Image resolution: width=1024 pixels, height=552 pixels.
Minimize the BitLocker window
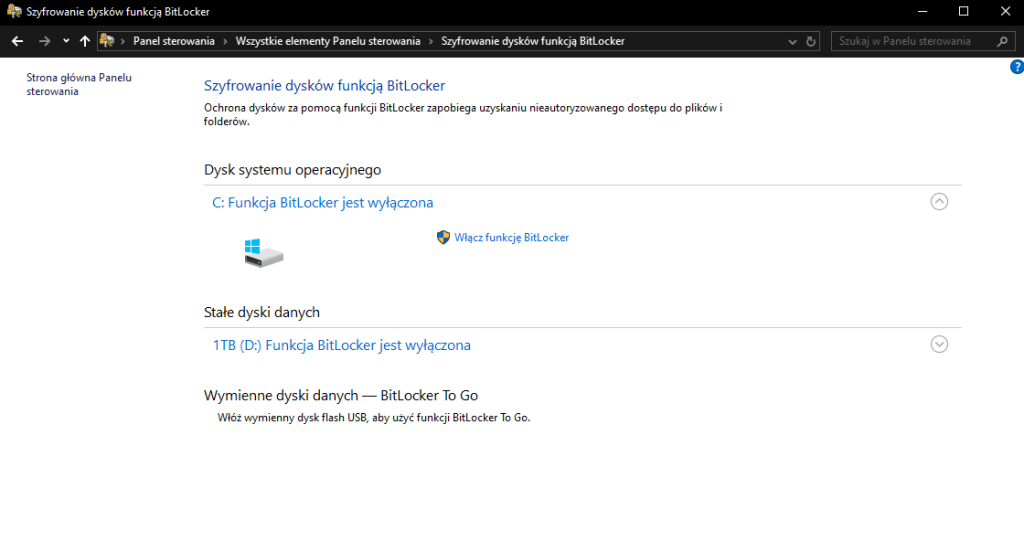point(922,12)
